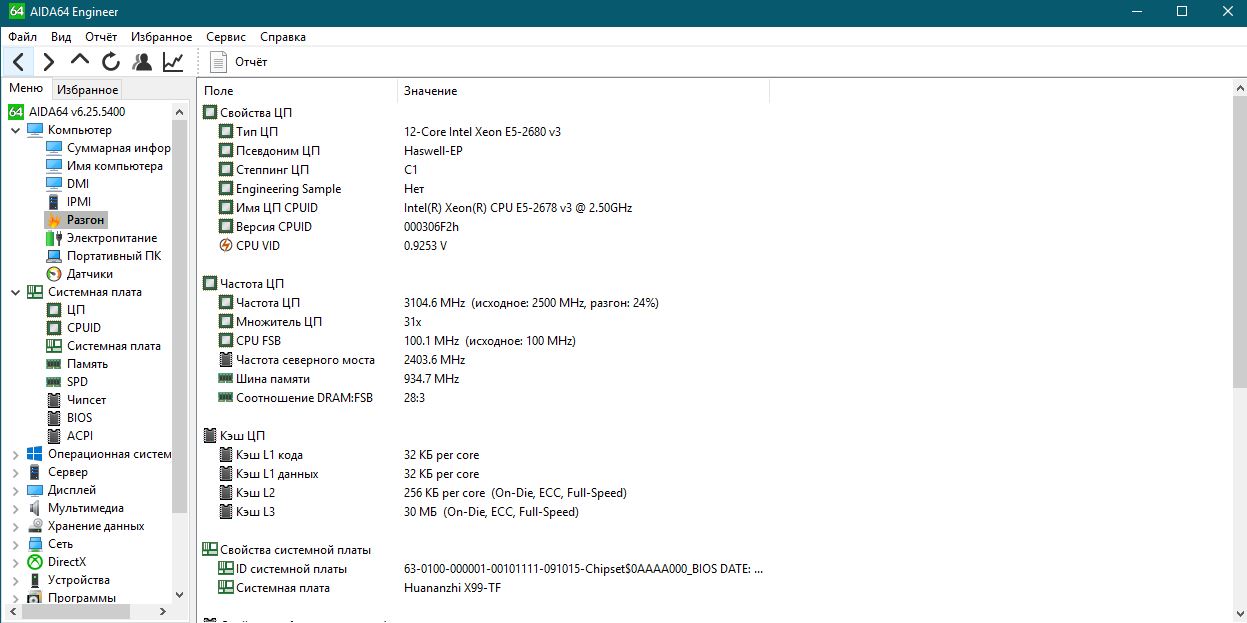Open the Сервис menu
The width and height of the screenshot is (1247, 623).
coord(226,37)
